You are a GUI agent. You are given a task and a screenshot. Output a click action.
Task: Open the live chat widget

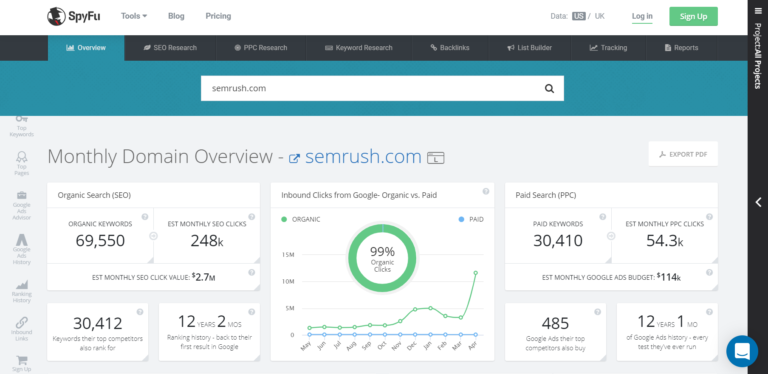click(x=742, y=351)
